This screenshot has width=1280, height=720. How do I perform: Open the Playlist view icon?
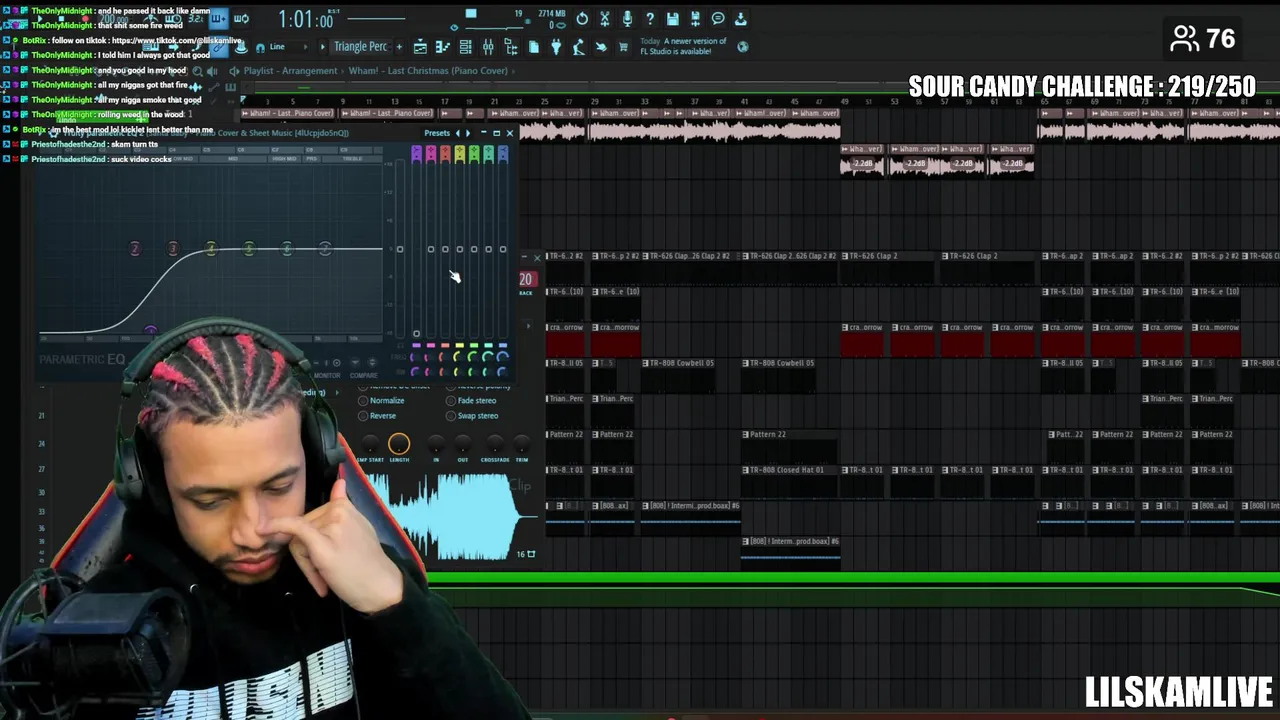click(420, 46)
